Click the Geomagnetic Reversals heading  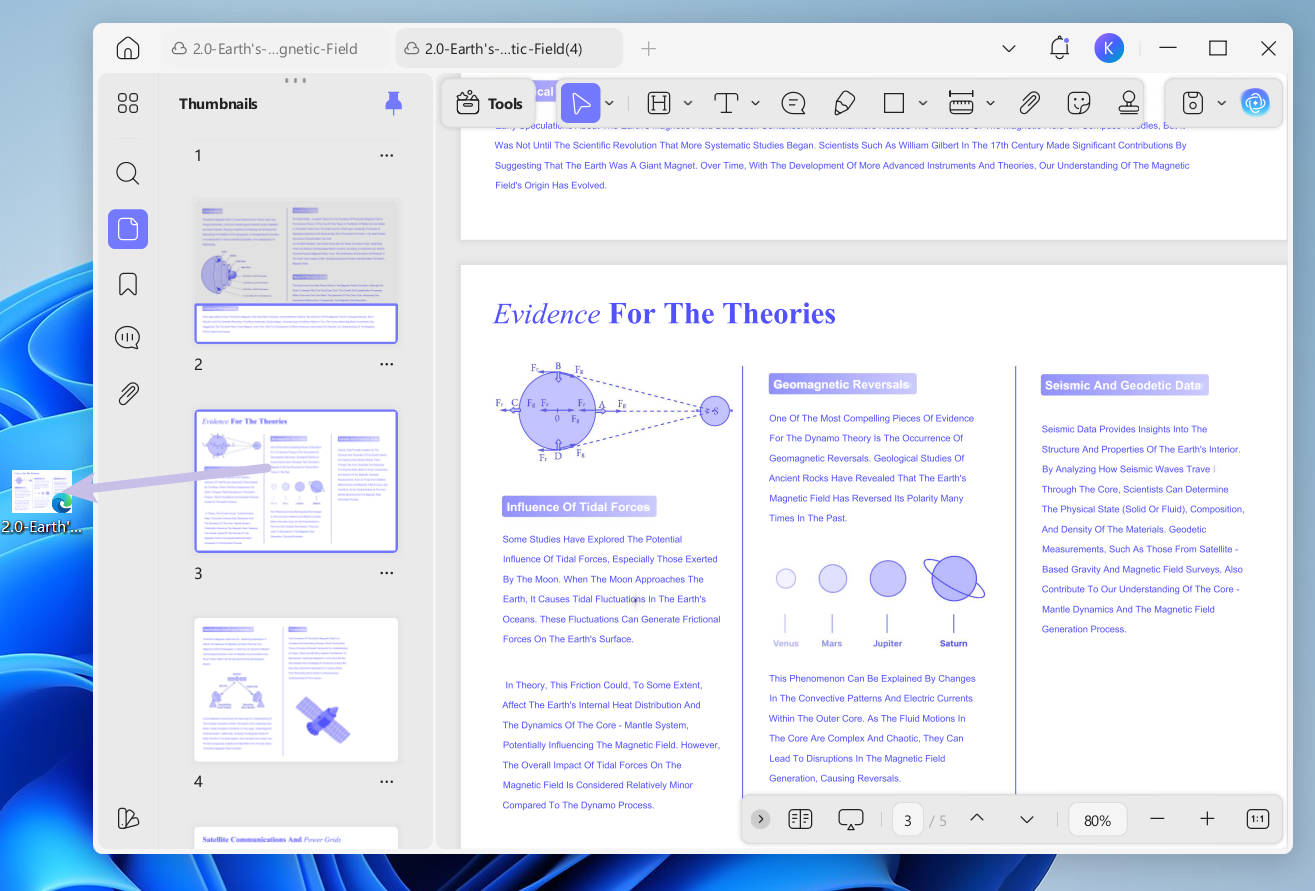pos(842,384)
